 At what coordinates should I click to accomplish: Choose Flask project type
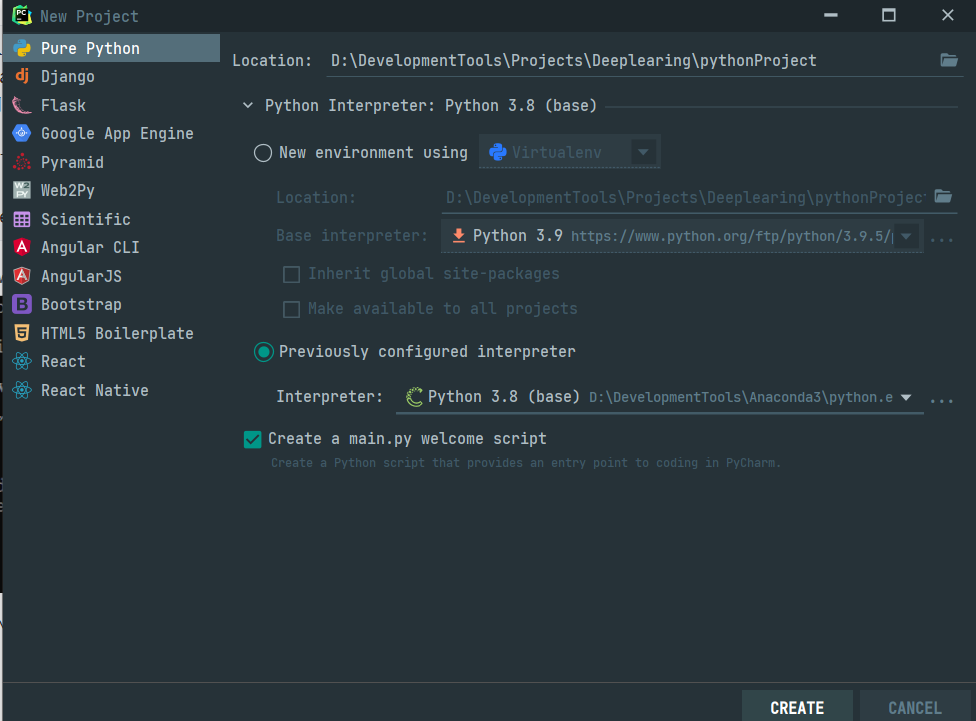pyautogui.click(x=111, y=105)
